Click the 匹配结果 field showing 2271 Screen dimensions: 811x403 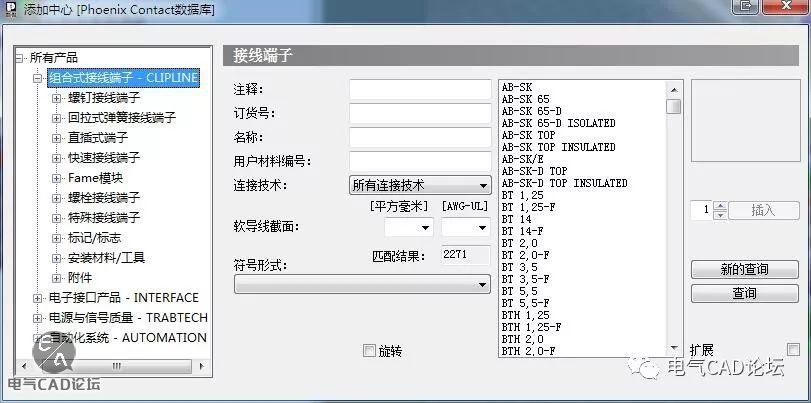click(466, 255)
